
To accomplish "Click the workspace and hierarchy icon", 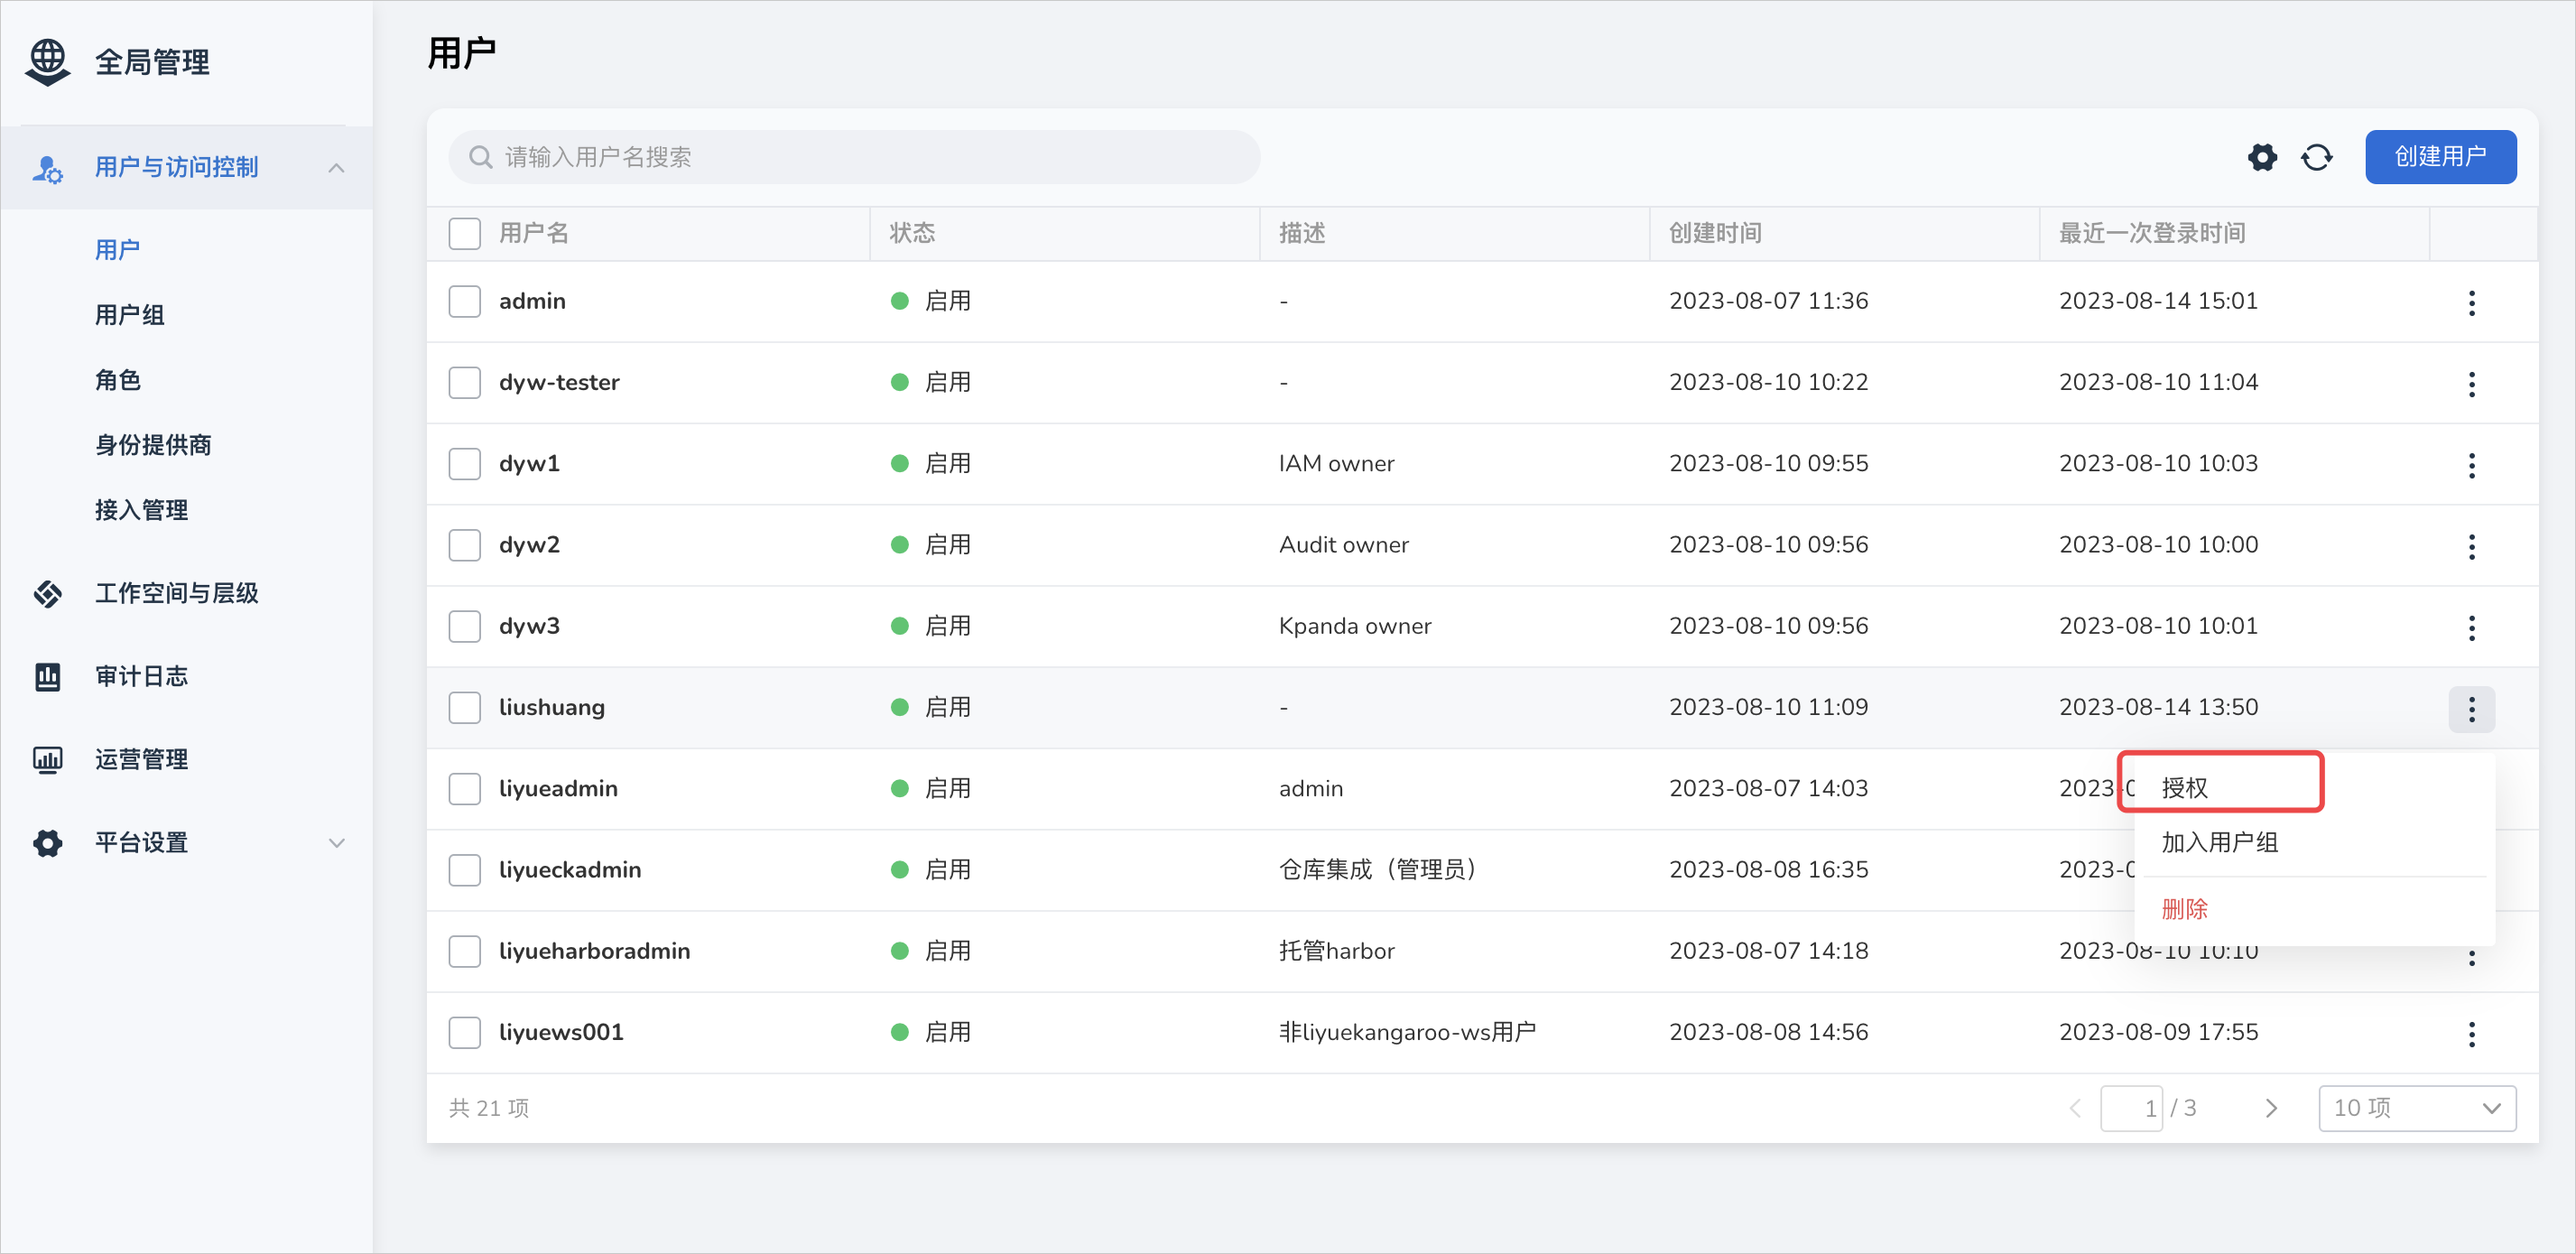I will [x=47, y=594].
